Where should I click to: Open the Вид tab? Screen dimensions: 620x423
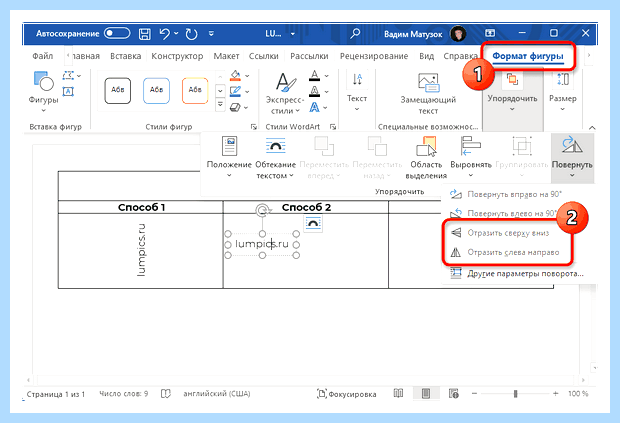pos(426,56)
